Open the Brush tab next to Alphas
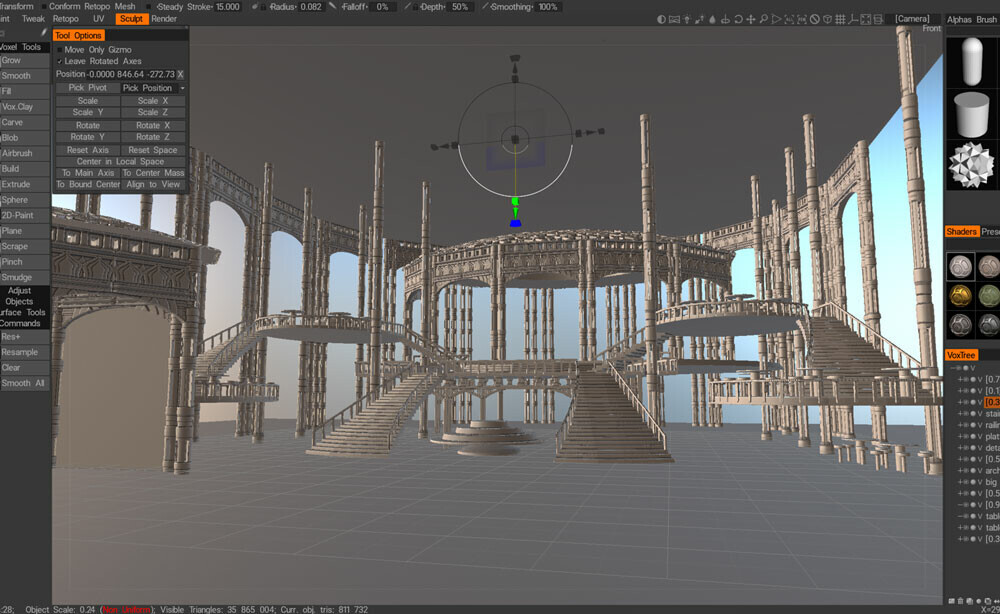This screenshot has height=614, width=1000. (x=987, y=20)
